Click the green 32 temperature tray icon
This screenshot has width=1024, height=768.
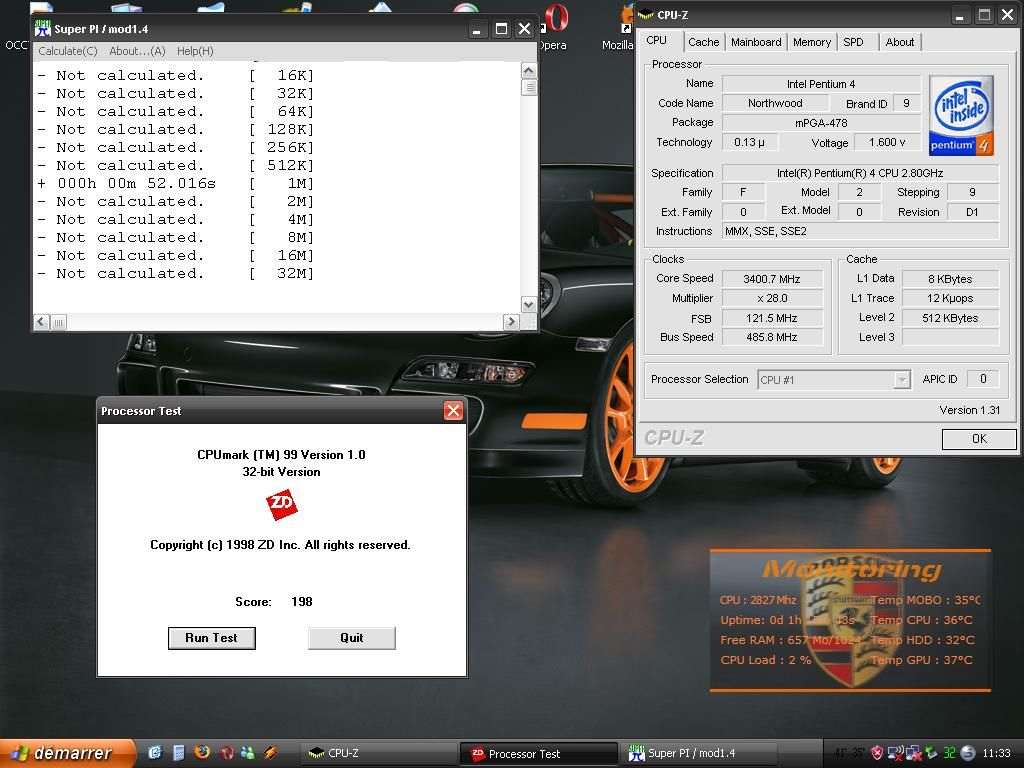950,753
